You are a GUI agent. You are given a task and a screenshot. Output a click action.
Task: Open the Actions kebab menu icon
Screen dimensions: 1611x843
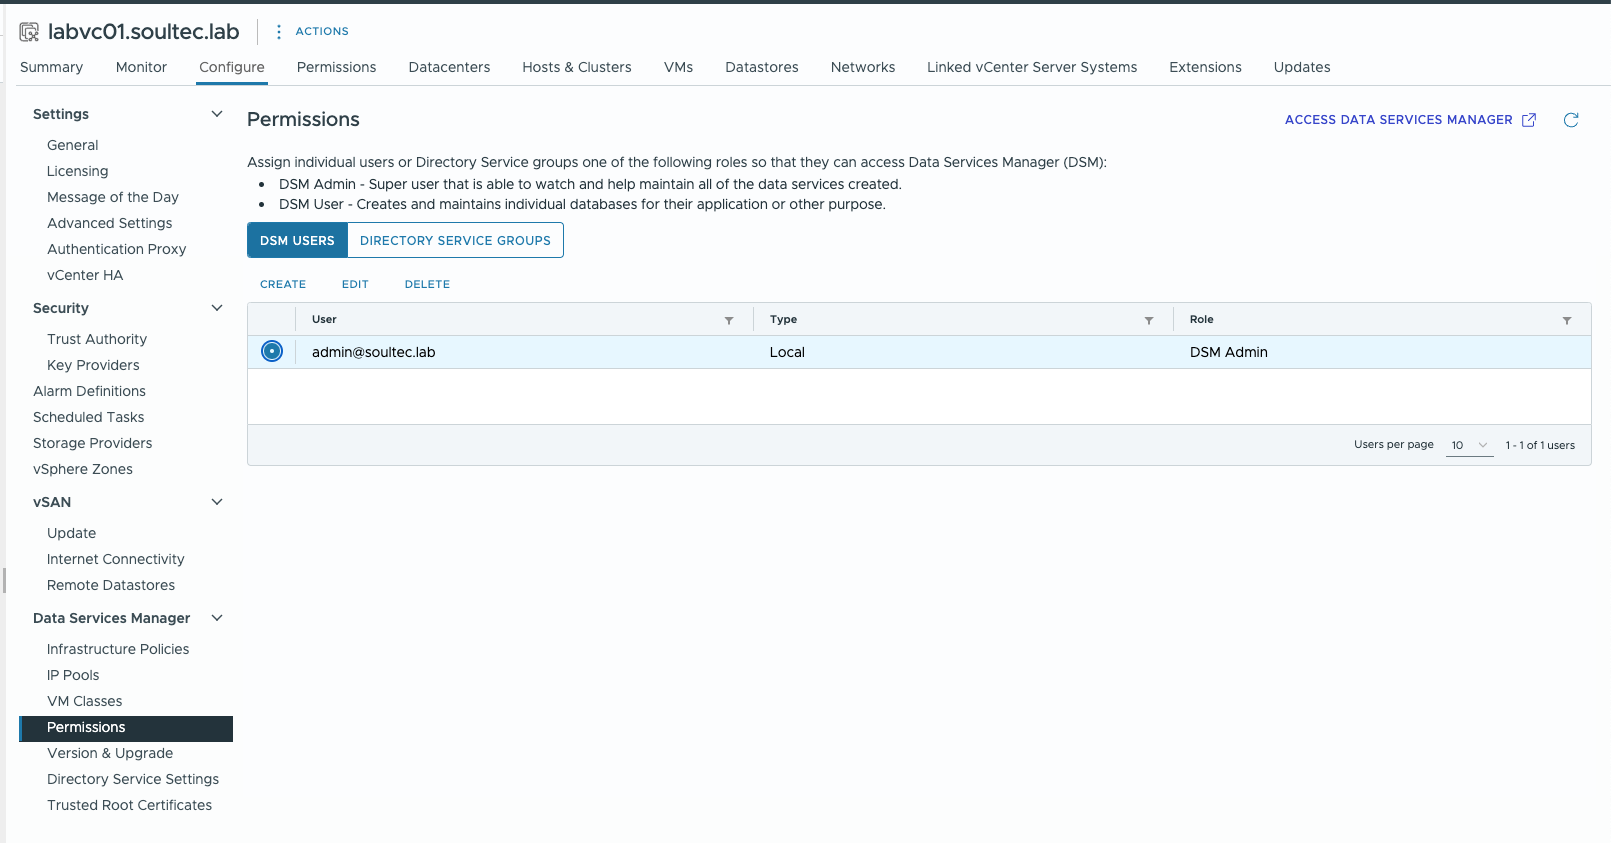click(x=279, y=32)
